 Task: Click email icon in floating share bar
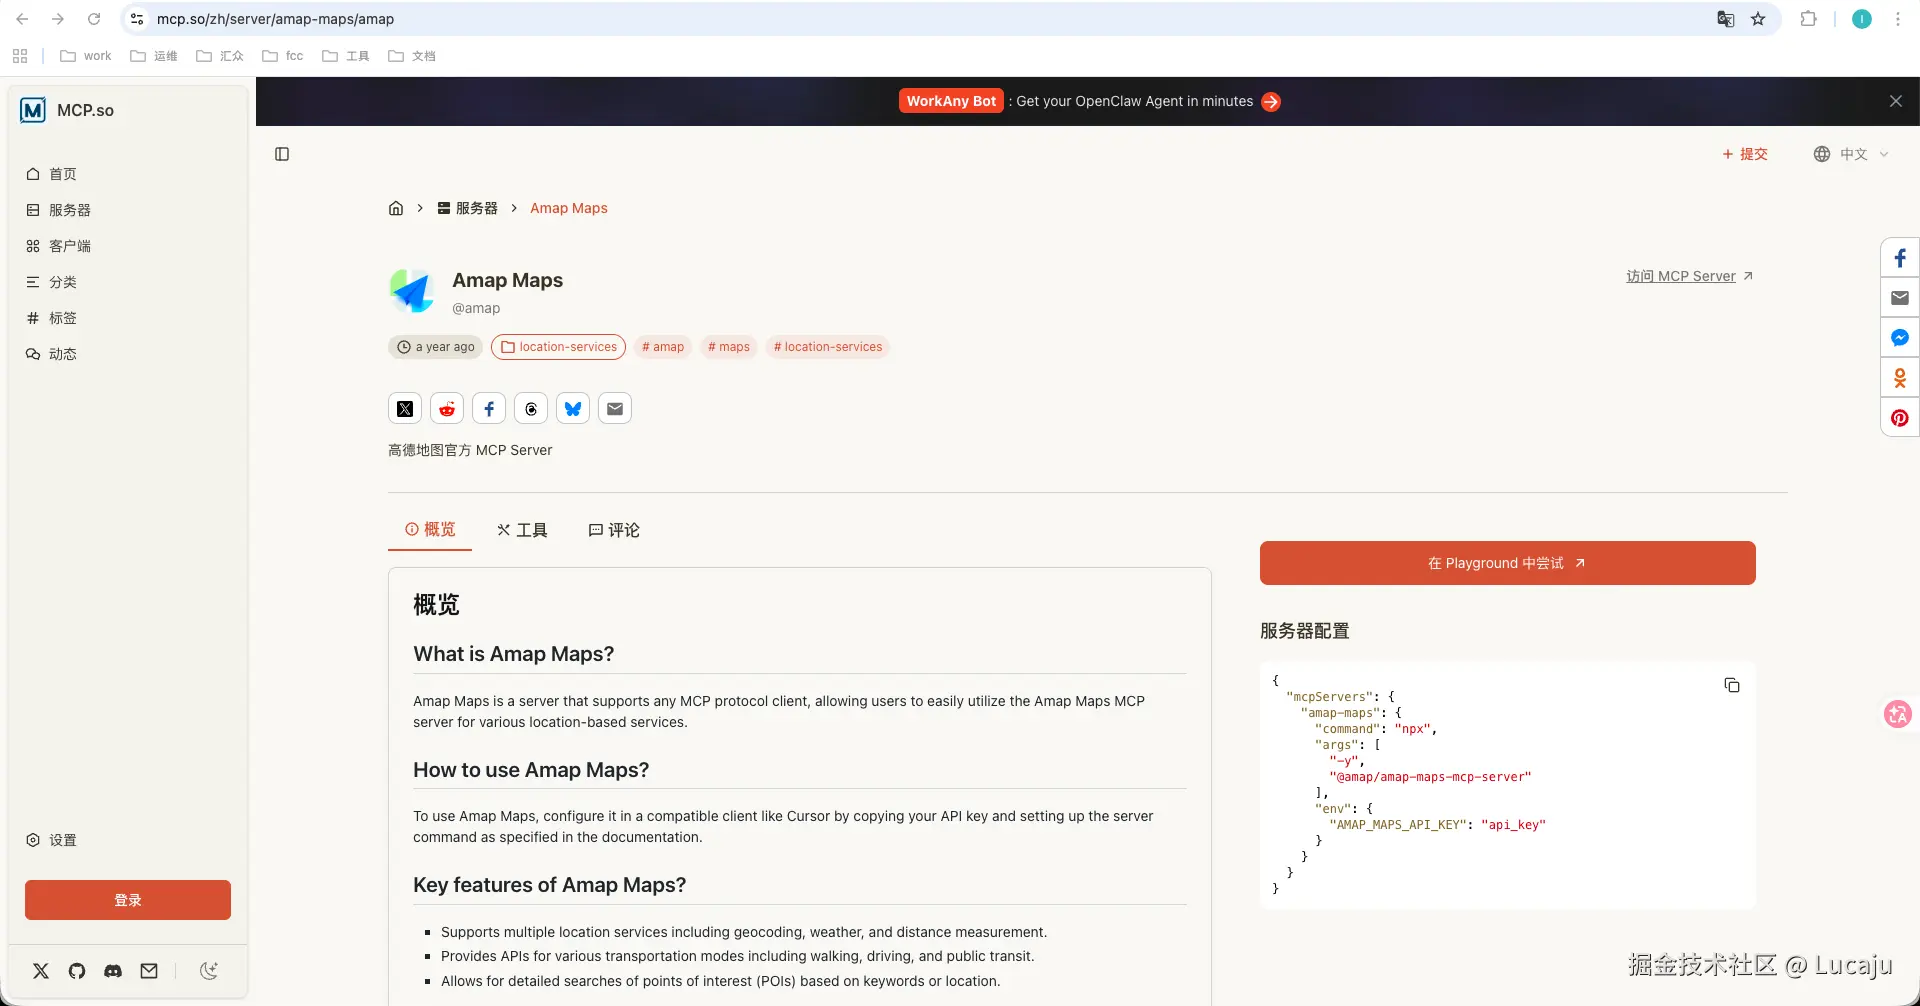click(1900, 298)
